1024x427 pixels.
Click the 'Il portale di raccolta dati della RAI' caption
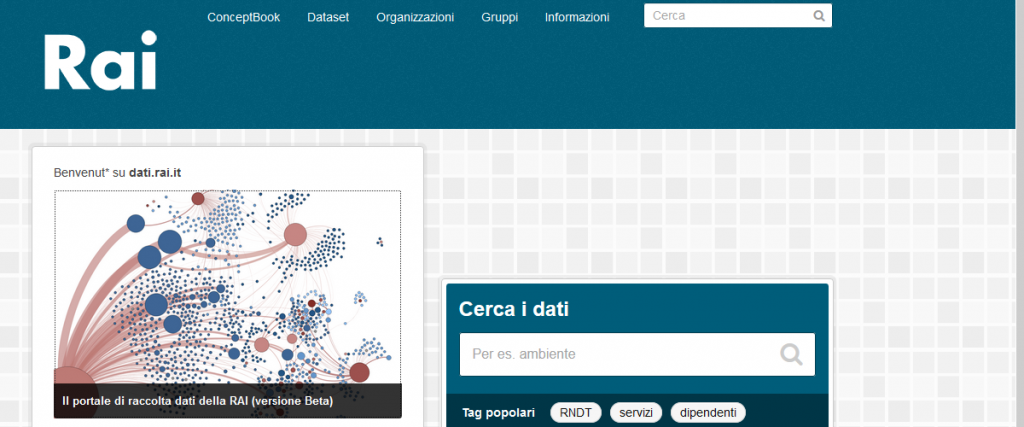[198, 401]
